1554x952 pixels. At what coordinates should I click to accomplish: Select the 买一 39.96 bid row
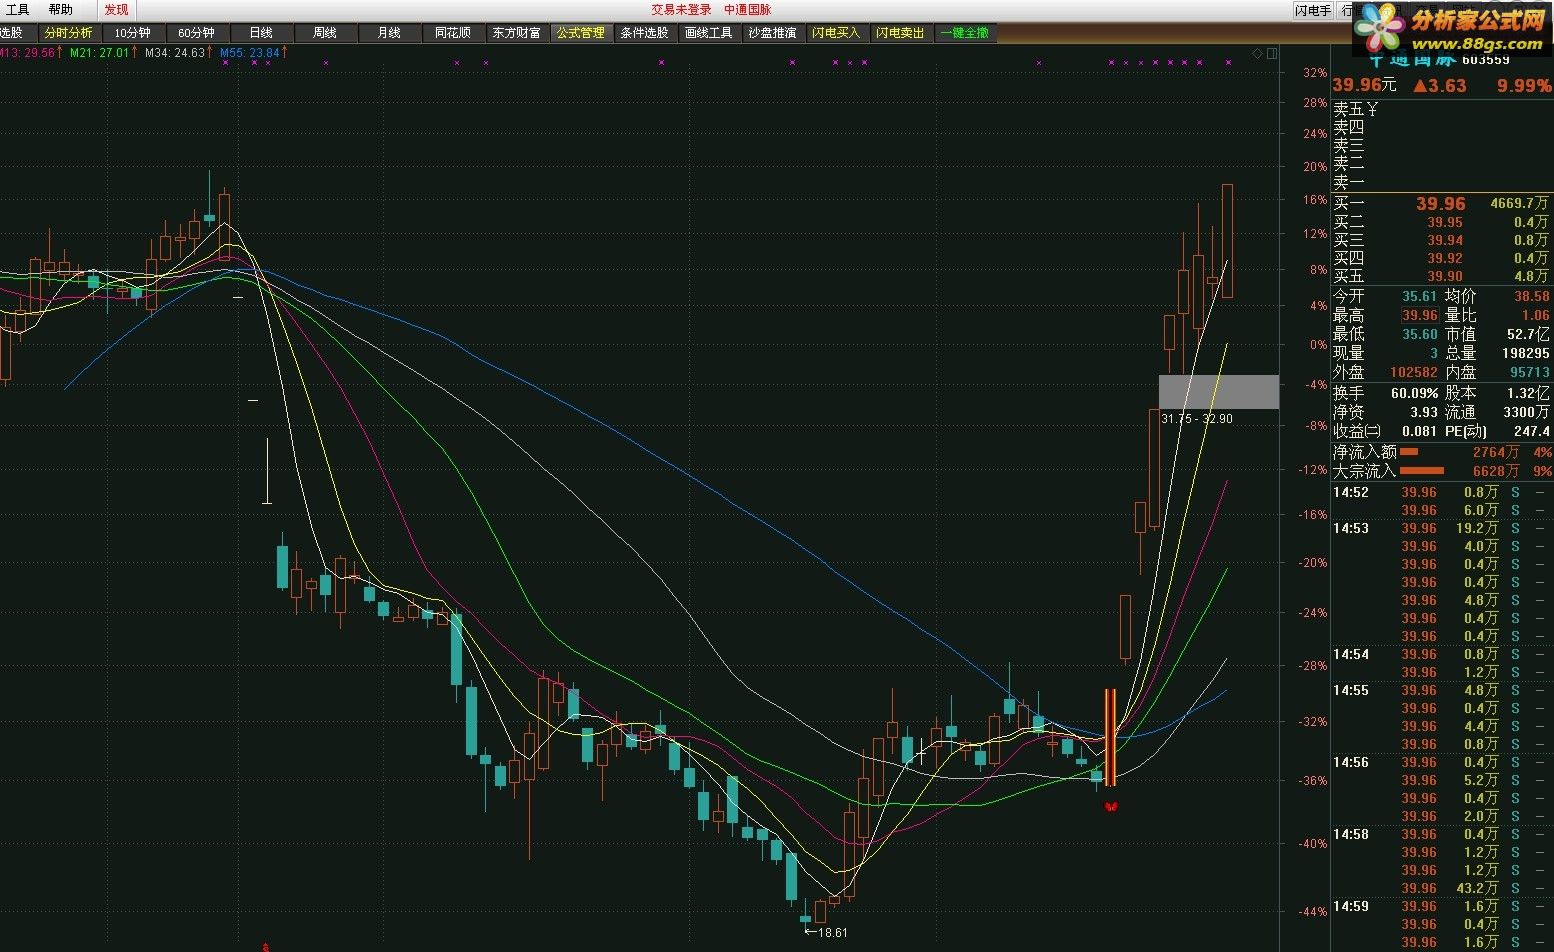pyautogui.click(x=1441, y=203)
